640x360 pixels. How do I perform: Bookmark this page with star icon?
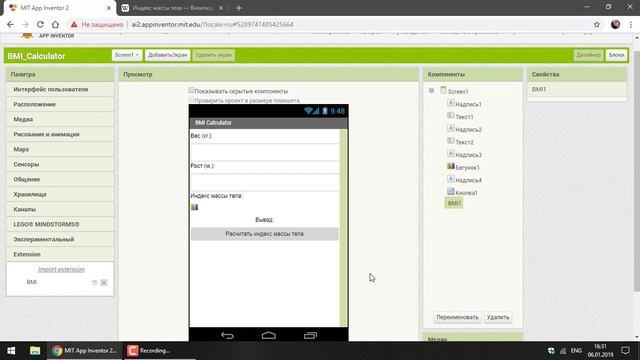597,24
